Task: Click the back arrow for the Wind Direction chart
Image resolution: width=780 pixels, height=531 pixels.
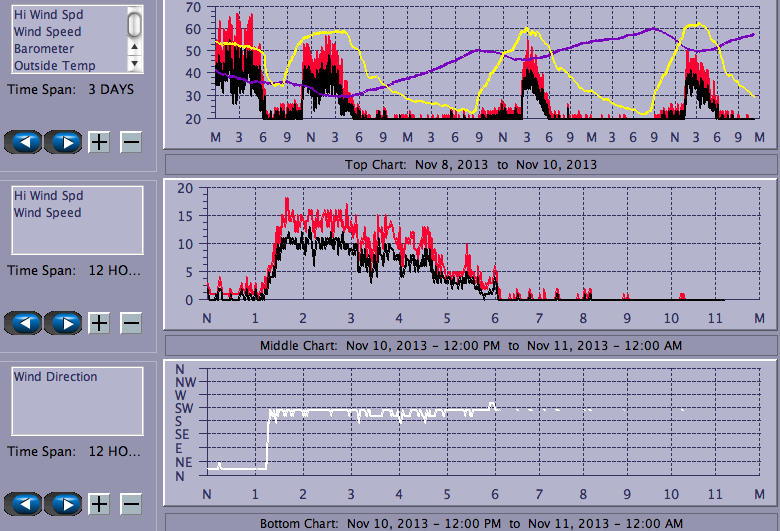Action: pos(25,503)
